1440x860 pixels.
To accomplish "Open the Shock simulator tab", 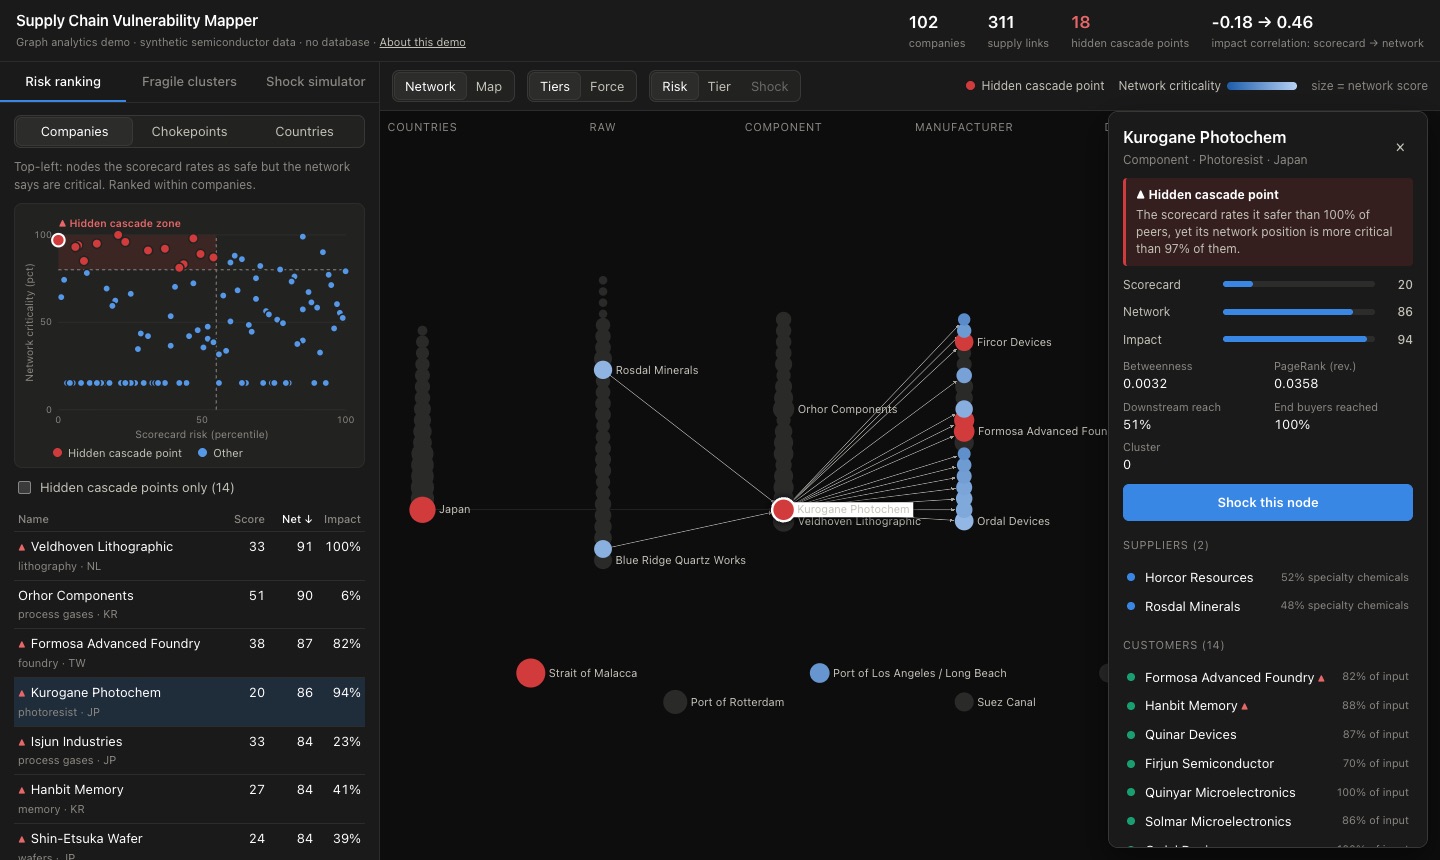I will click(316, 81).
